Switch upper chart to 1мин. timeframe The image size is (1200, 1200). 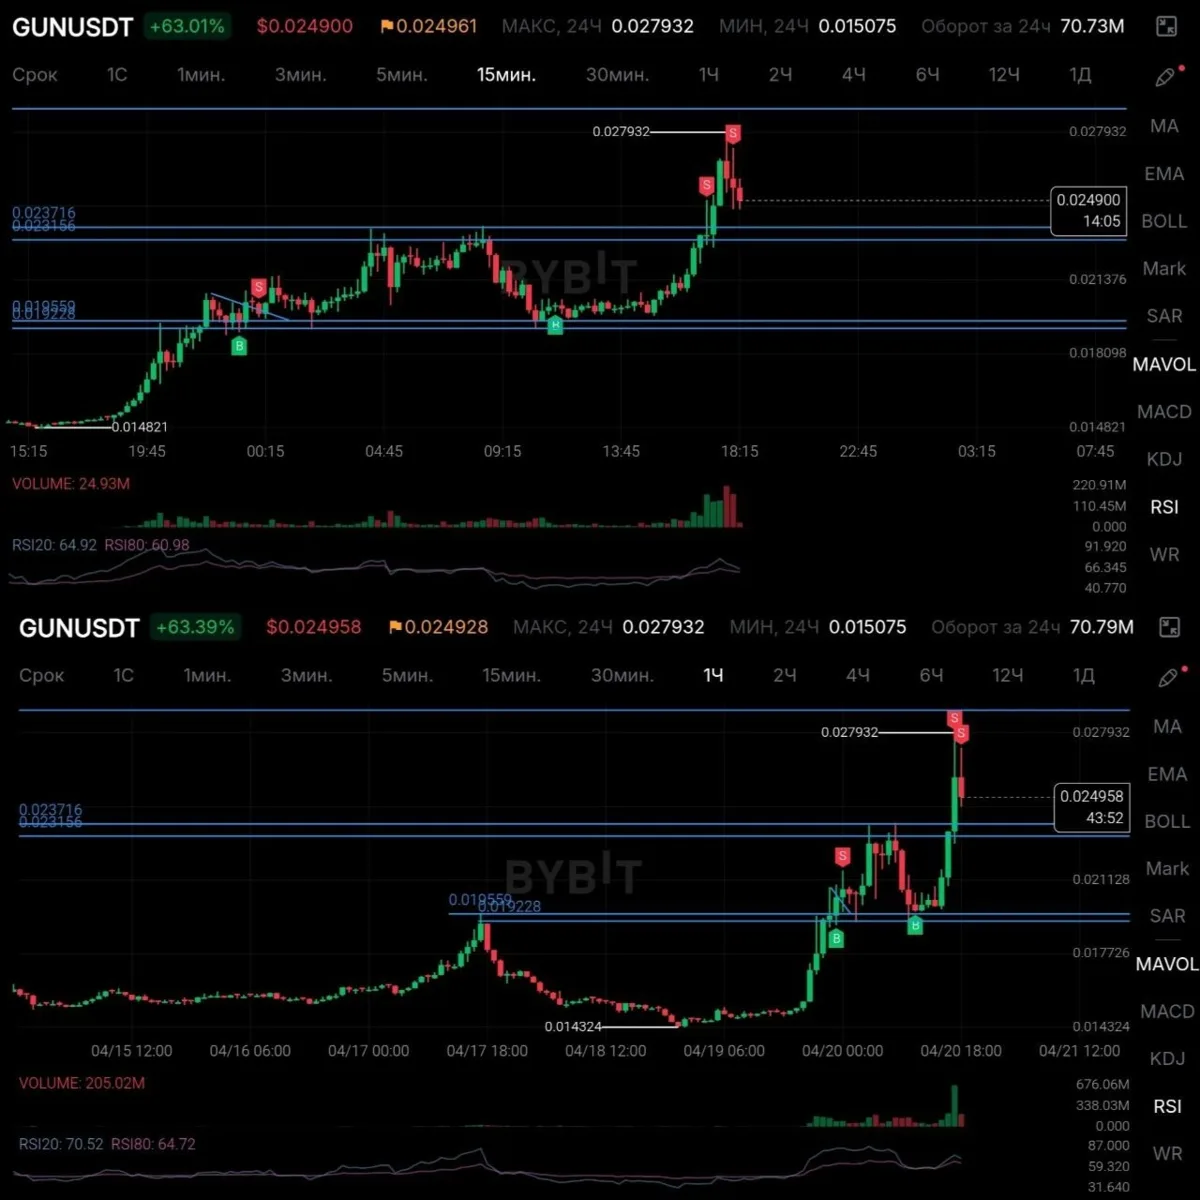201,75
